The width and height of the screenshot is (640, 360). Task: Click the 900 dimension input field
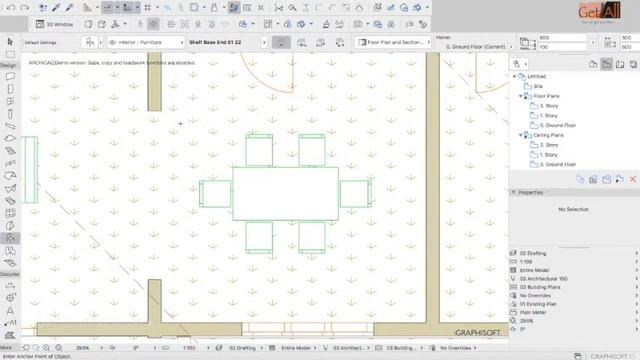pos(562,38)
